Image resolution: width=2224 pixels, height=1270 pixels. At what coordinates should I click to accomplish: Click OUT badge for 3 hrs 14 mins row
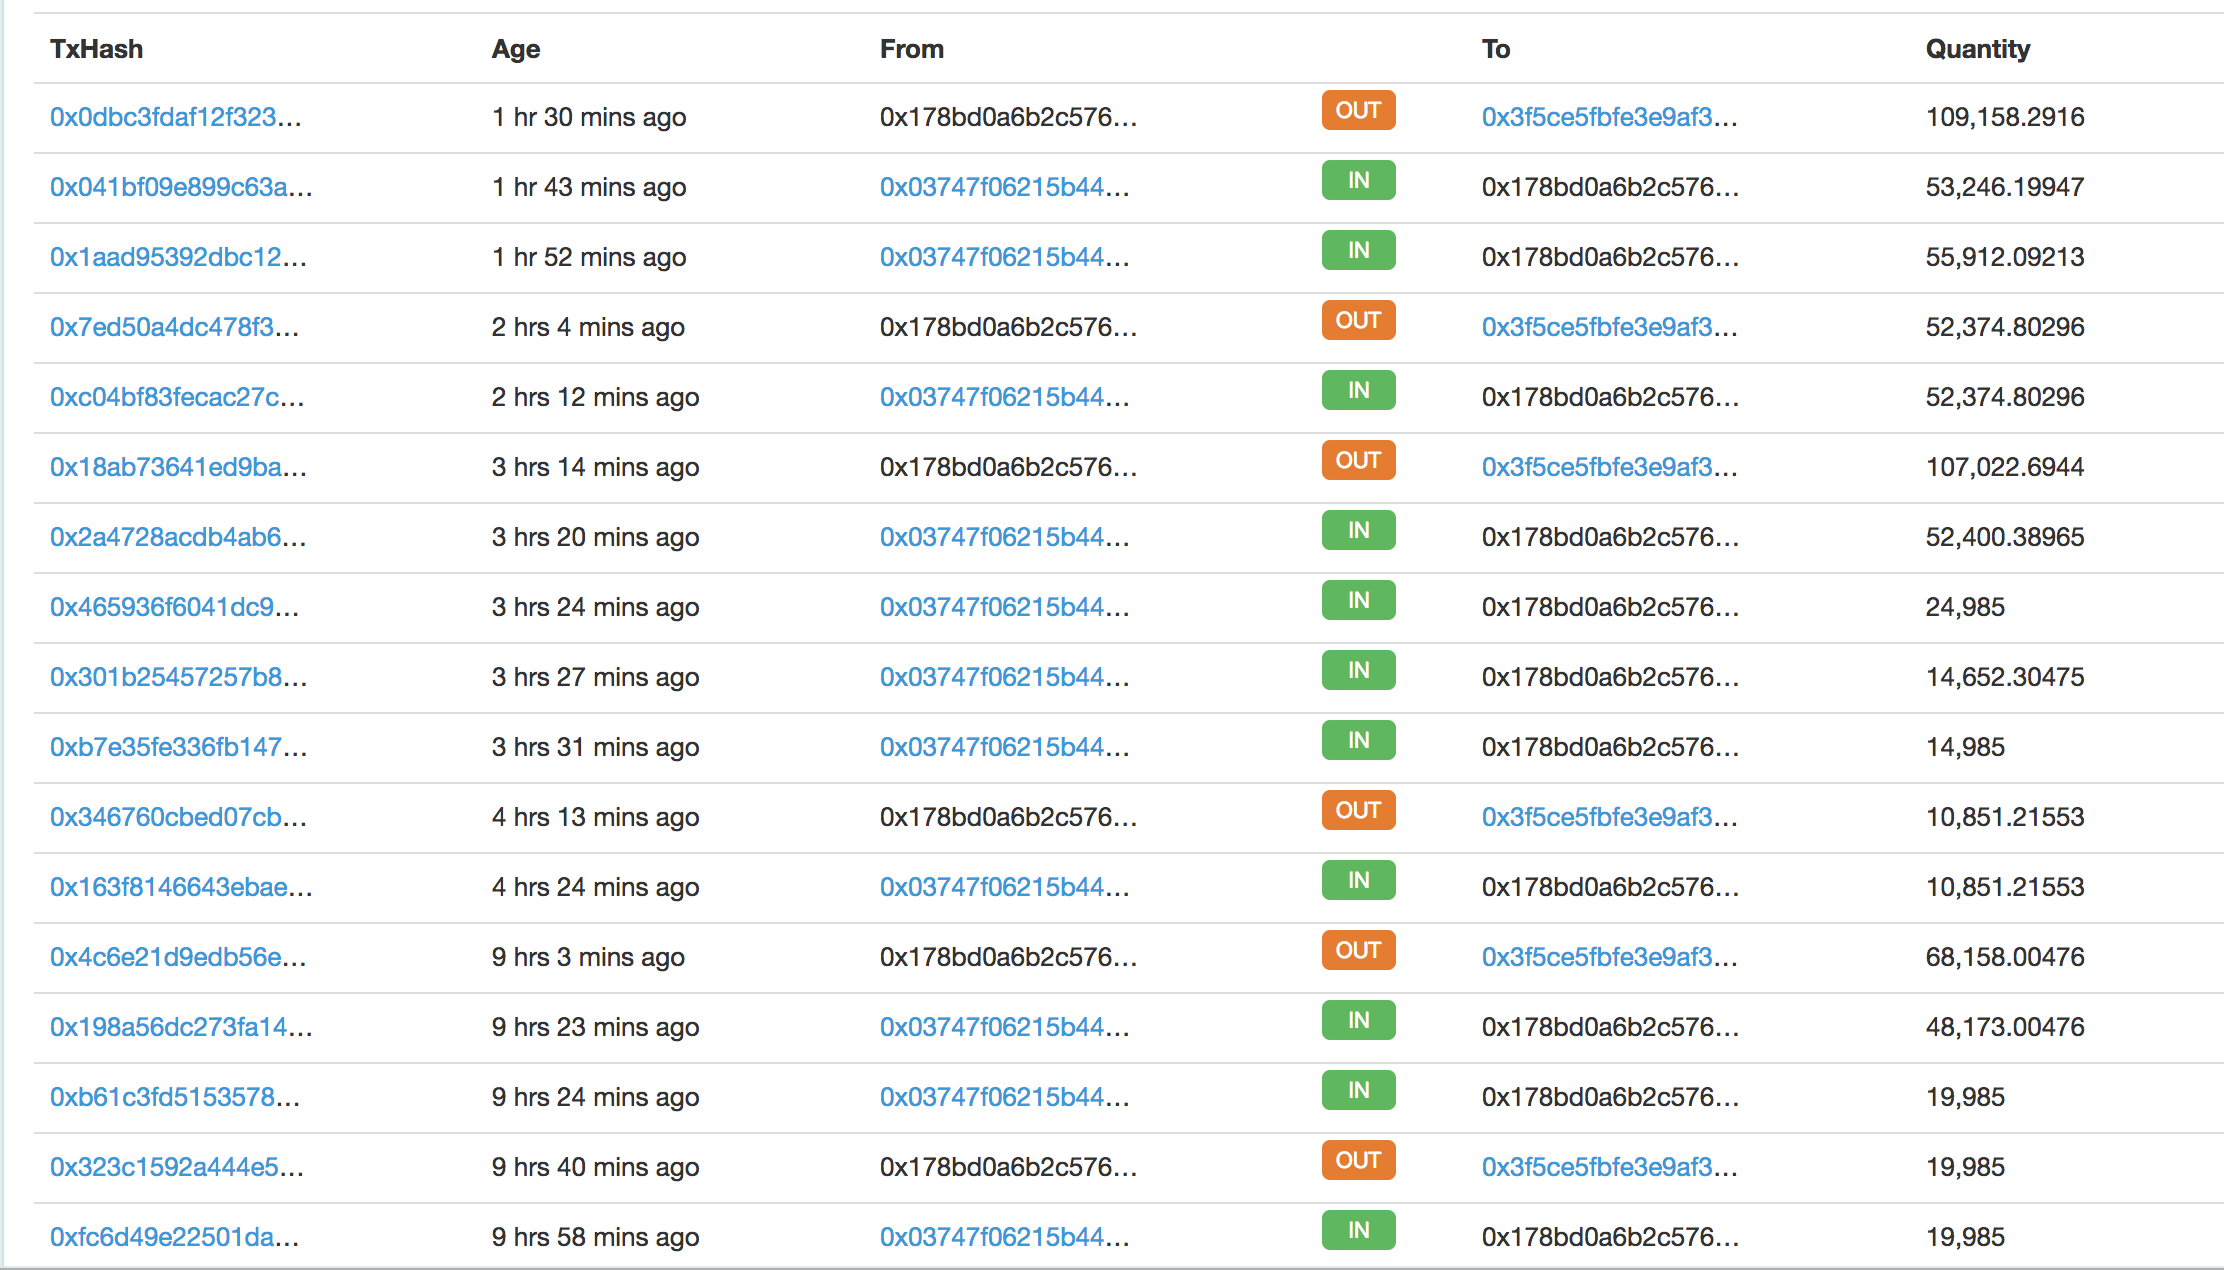click(1357, 461)
